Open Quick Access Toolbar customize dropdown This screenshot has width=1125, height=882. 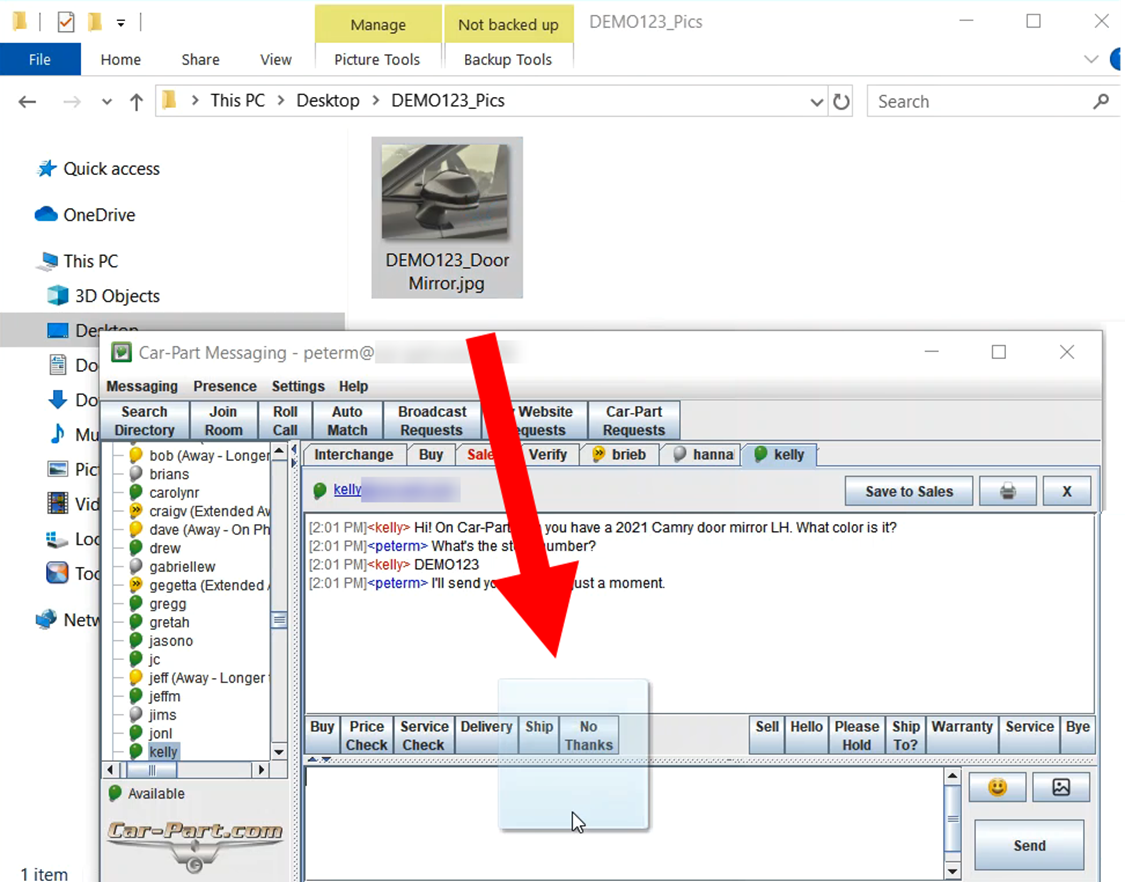[121, 23]
